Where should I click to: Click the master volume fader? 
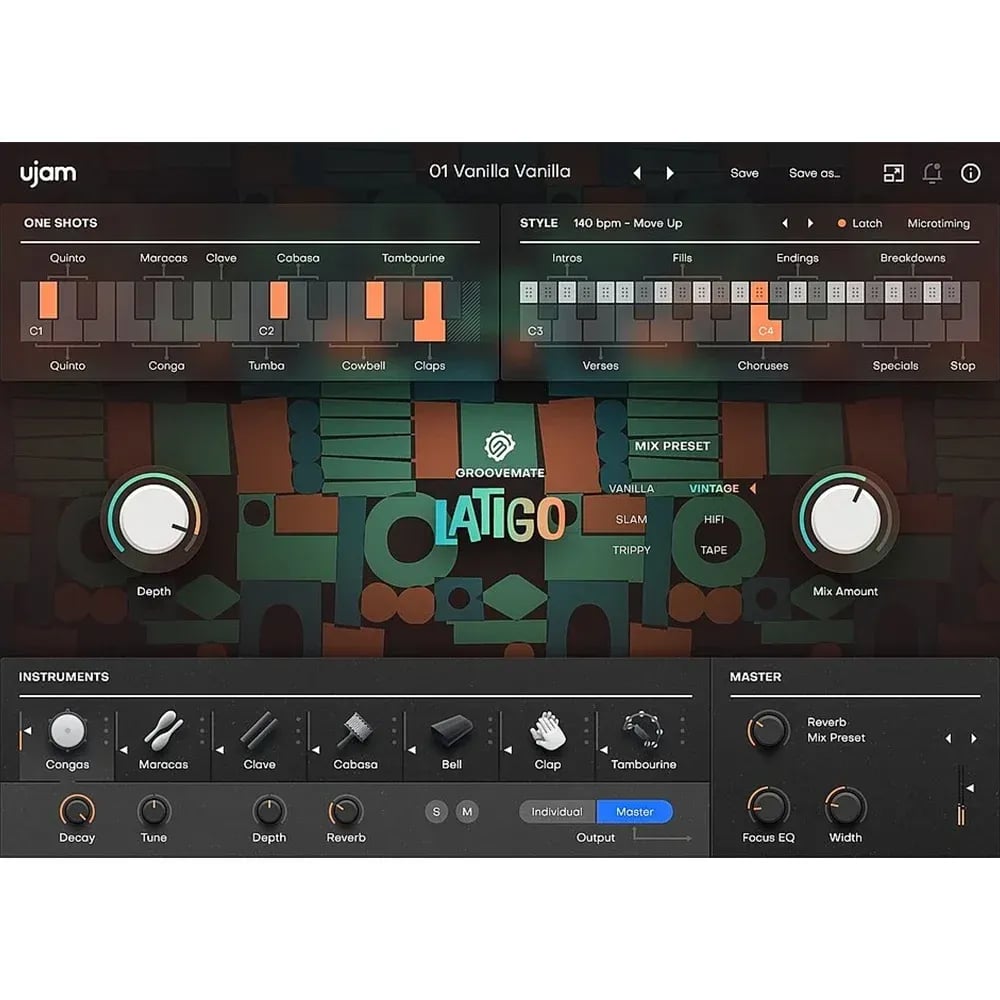[961, 796]
